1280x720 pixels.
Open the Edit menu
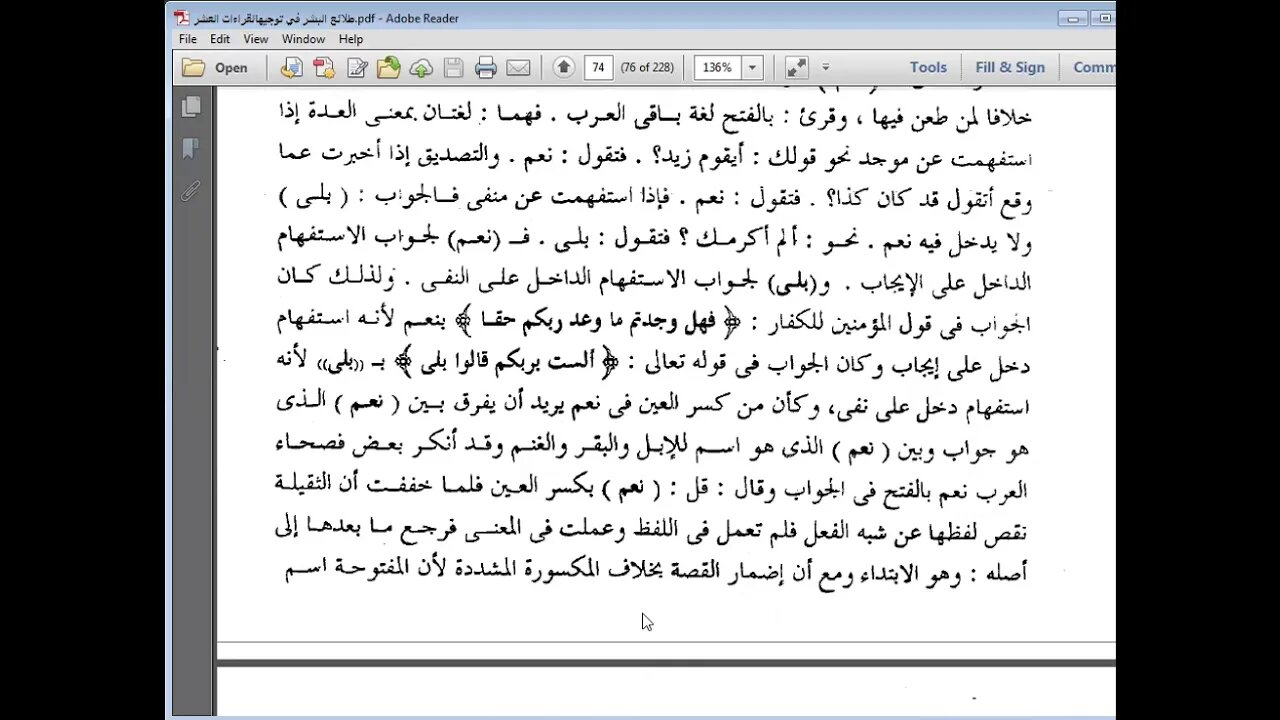pyautogui.click(x=220, y=39)
